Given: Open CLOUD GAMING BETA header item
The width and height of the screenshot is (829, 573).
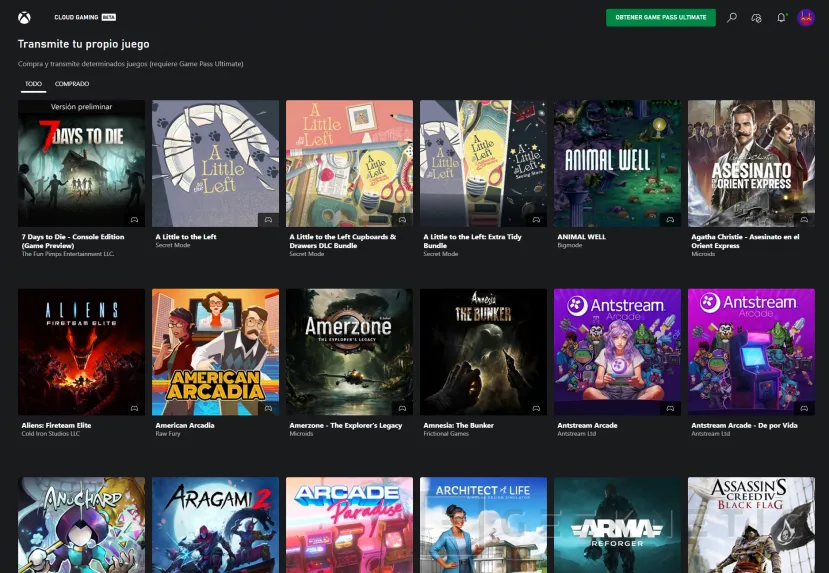Looking at the screenshot, I should [x=85, y=17].
